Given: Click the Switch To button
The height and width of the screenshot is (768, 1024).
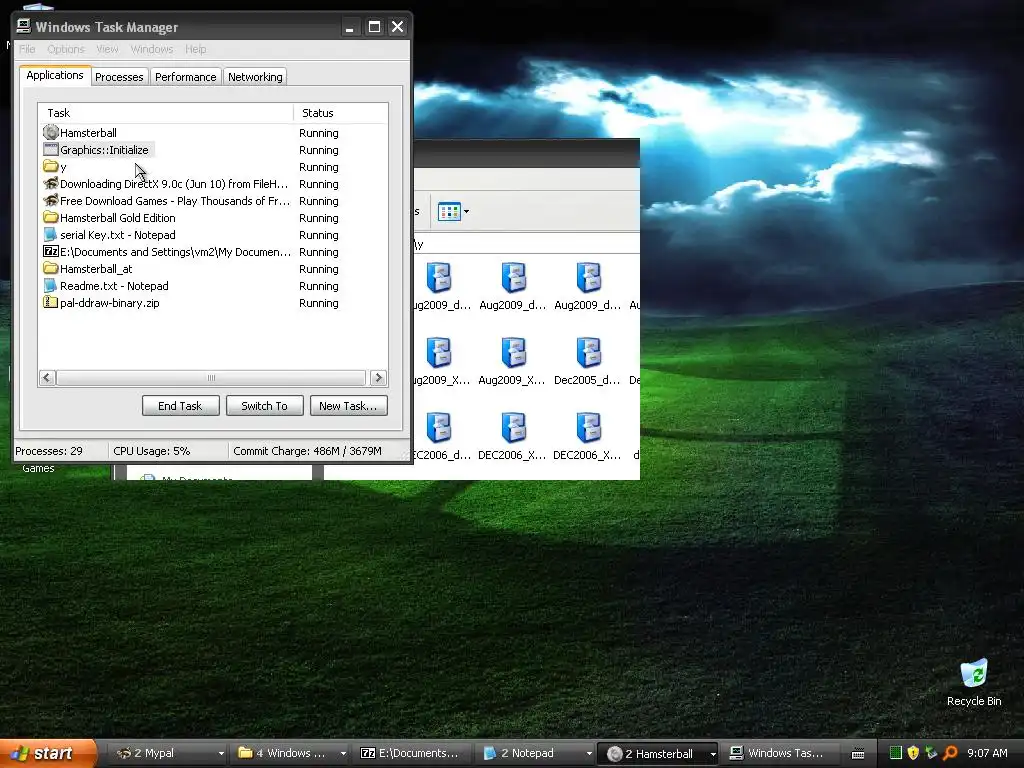Looking at the screenshot, I should pos(264,406).
